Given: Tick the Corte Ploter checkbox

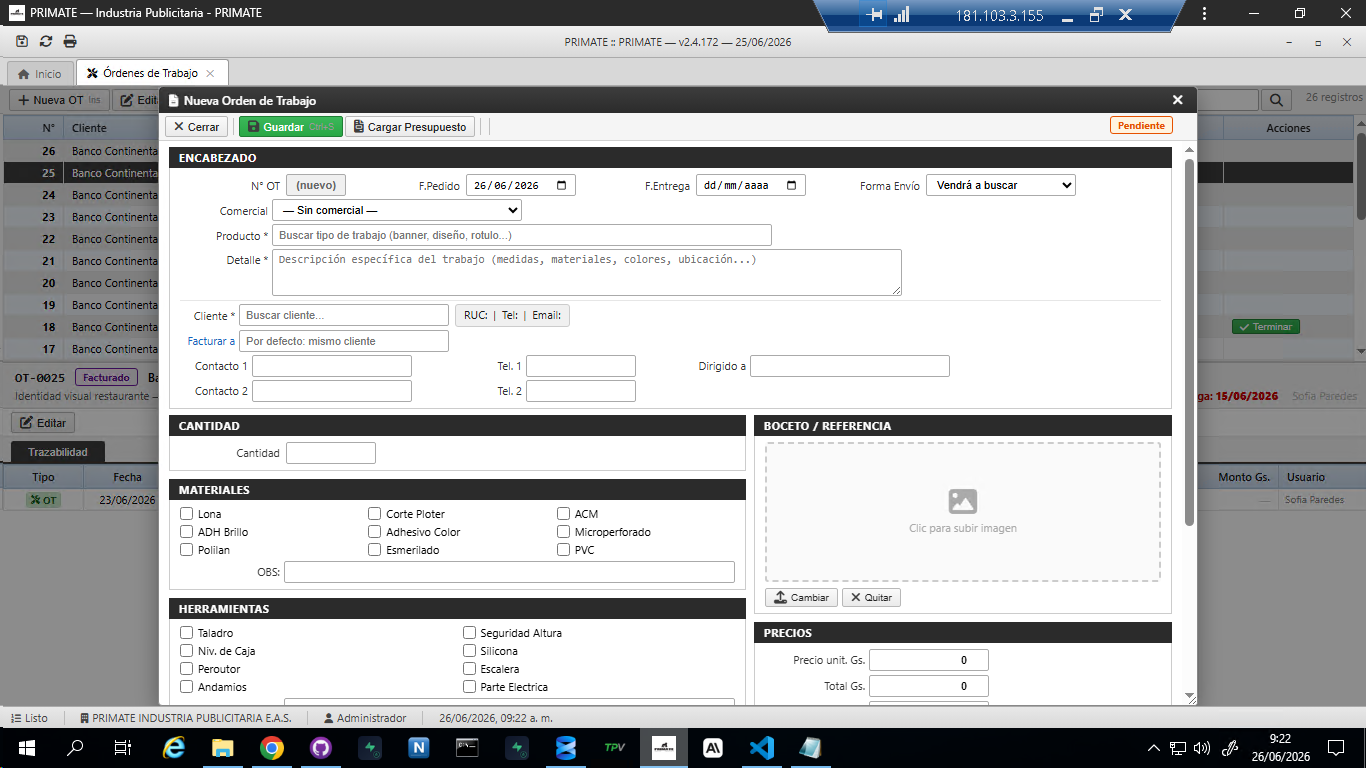Looking at the screenshot, I should click(x=375, y=514).
